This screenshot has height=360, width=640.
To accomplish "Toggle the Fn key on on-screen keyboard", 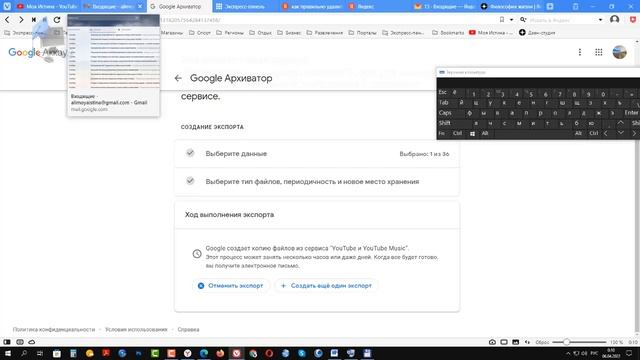I will pyautogui.click(x=442, y=133).
